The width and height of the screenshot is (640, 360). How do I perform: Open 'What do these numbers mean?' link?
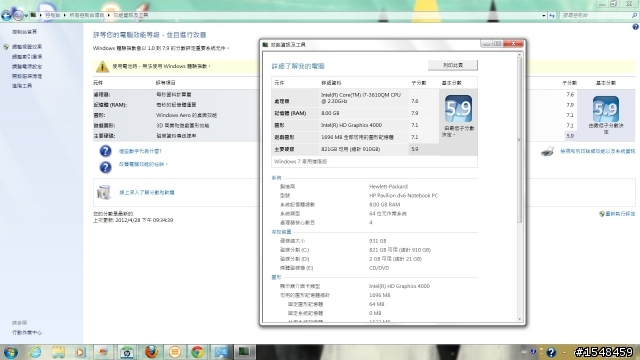(x=140, y=151)
